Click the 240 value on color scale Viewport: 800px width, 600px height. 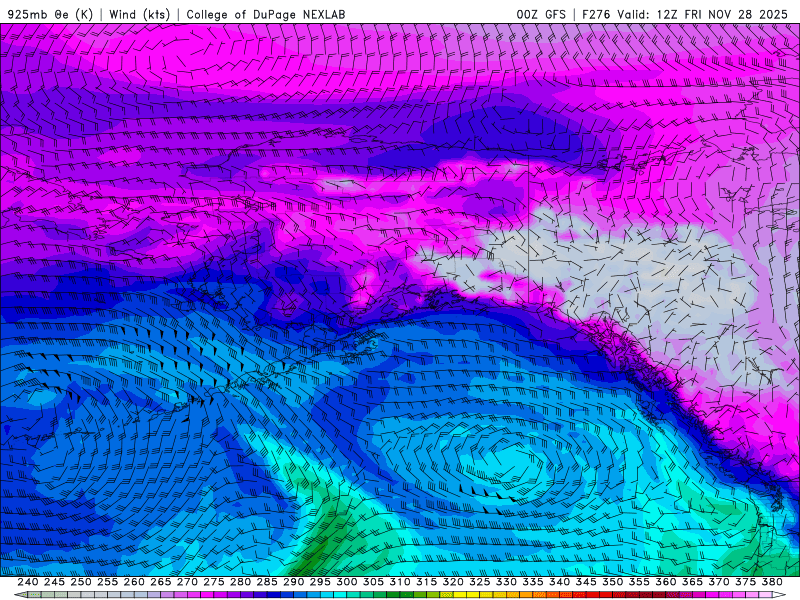coord(28,582)
